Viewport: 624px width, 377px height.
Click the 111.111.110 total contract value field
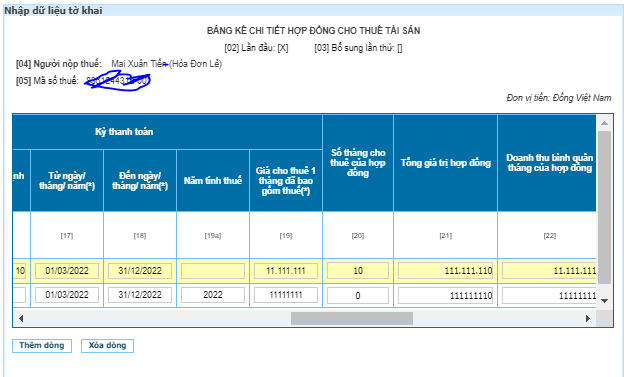pyautogui.click(x=445, y=271)
